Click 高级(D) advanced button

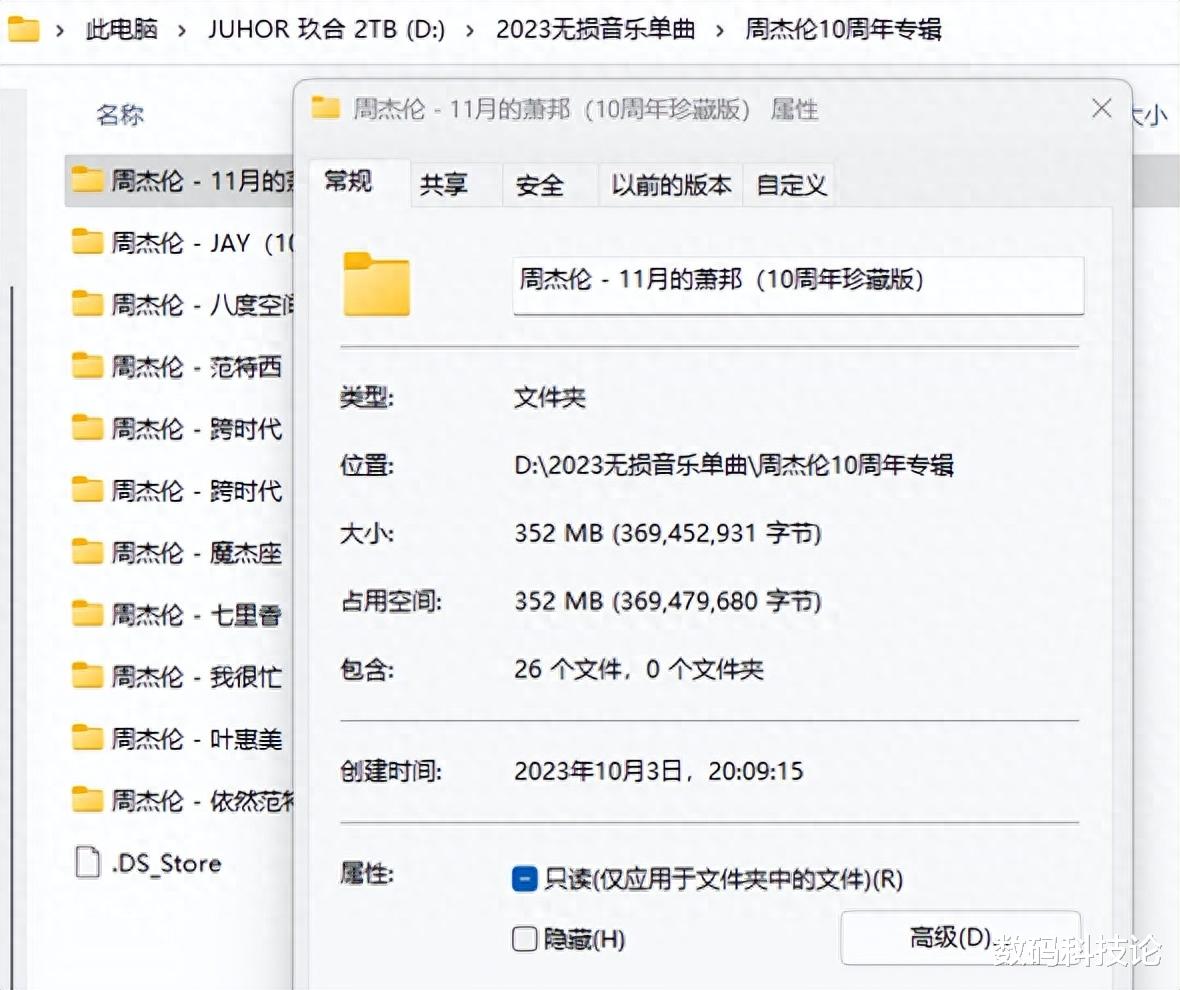(x=961, y=938)
